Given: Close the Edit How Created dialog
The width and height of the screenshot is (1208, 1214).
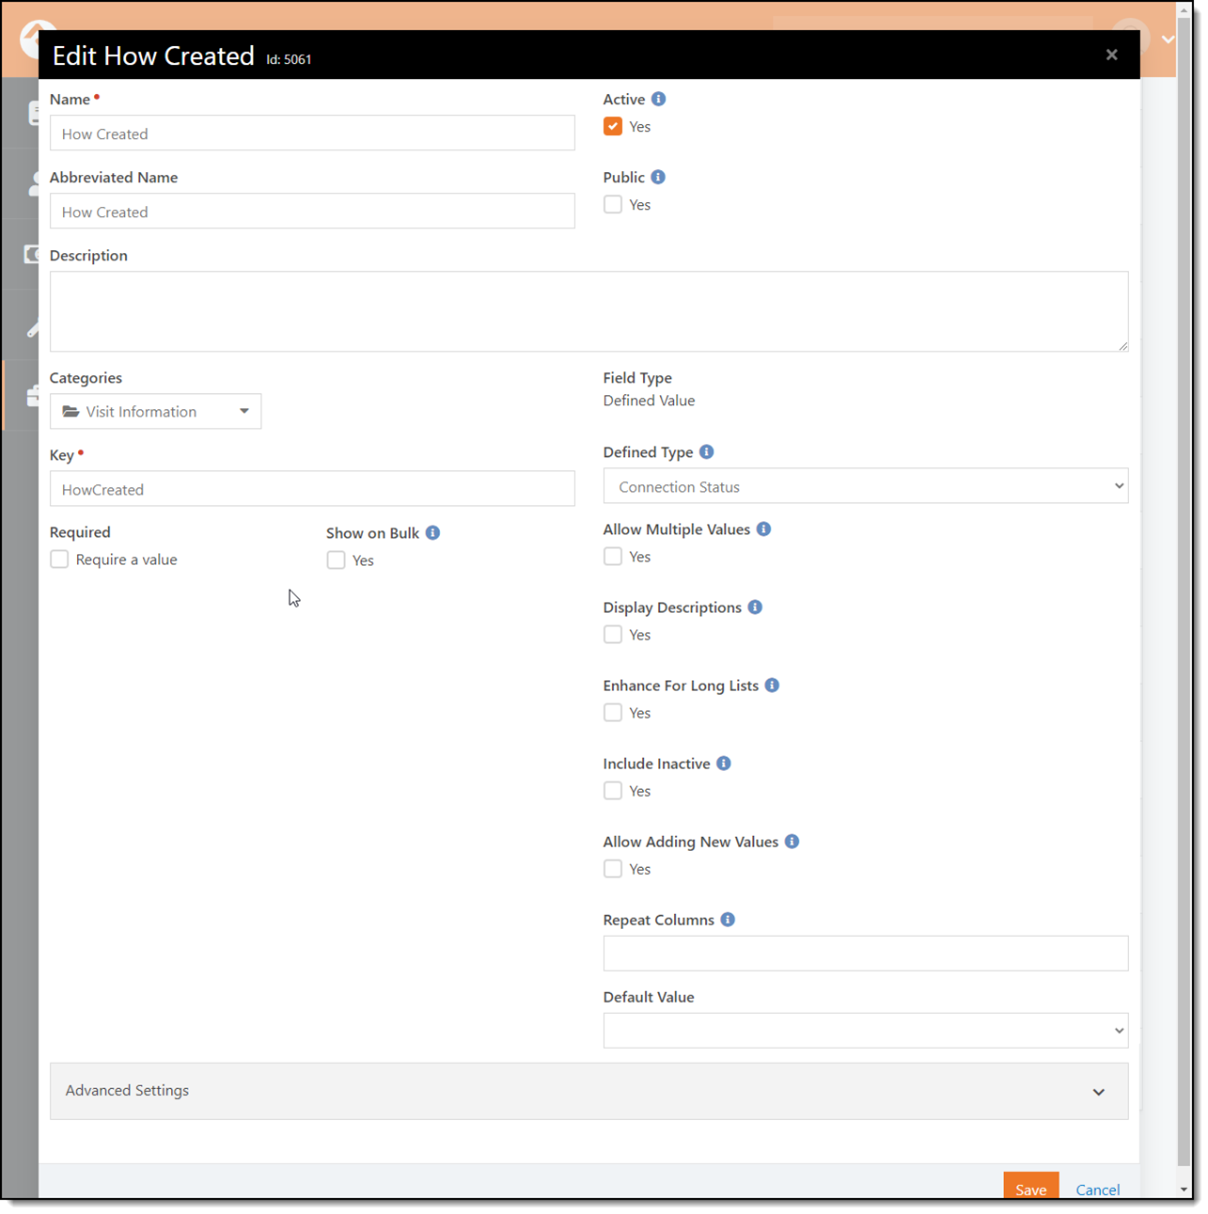Looking at the screenshot, I should (1112, 55).
